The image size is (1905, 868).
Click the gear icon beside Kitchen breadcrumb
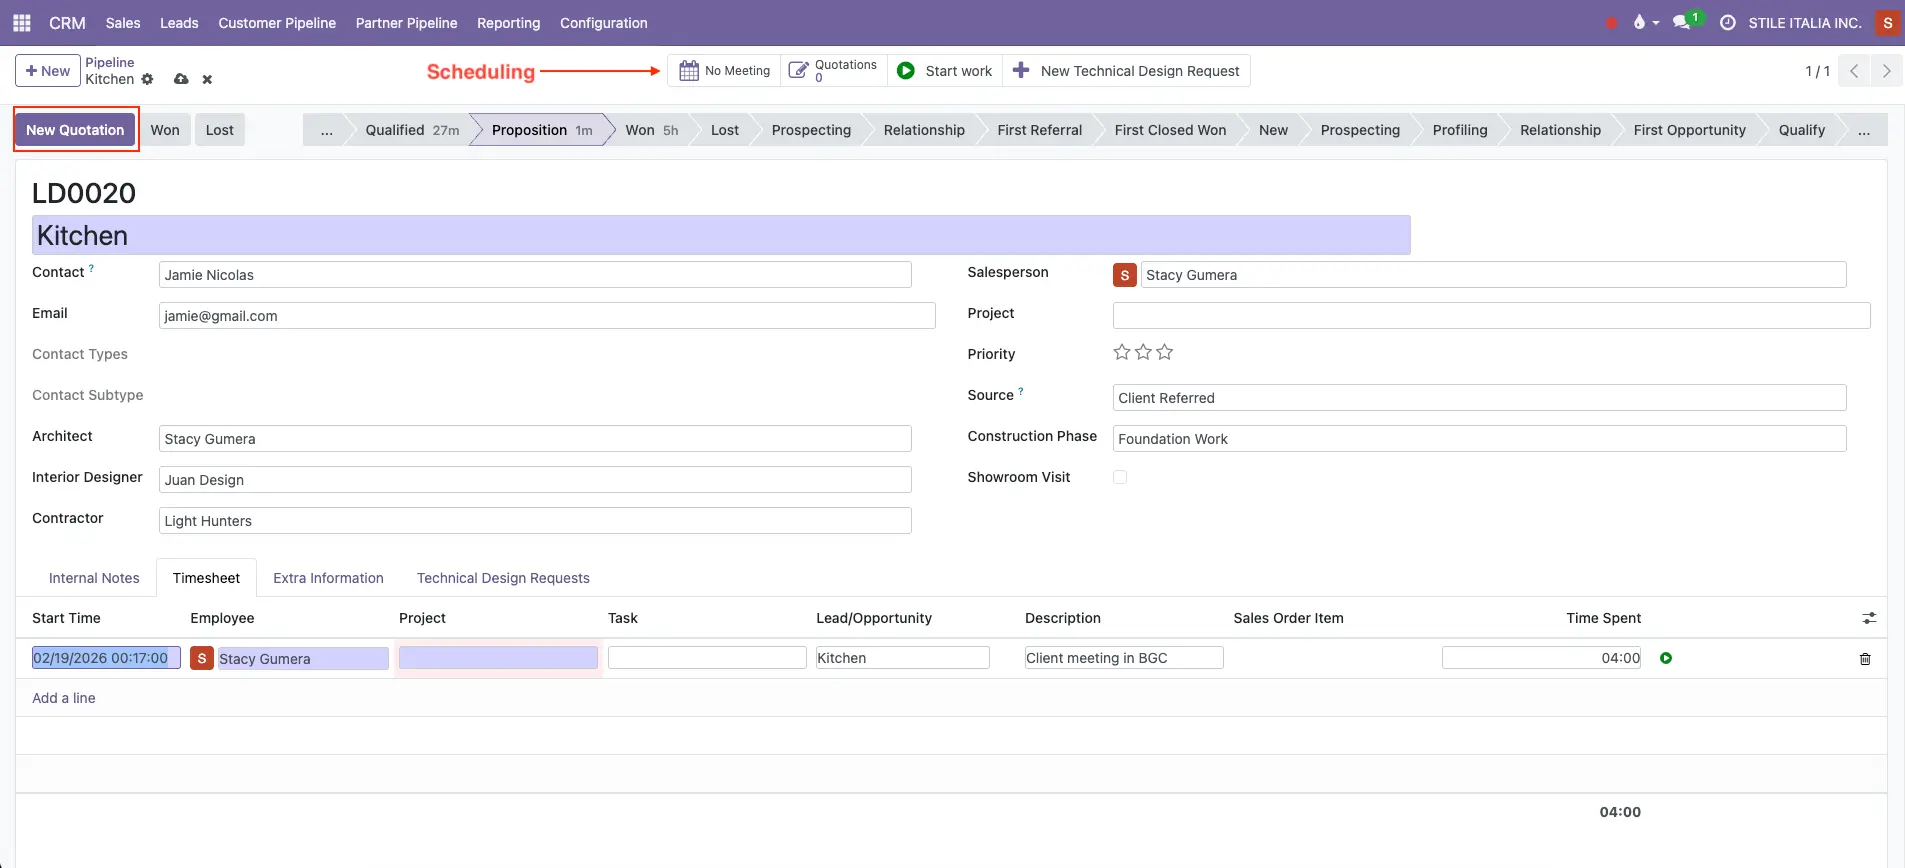click(x=147, y=79)
